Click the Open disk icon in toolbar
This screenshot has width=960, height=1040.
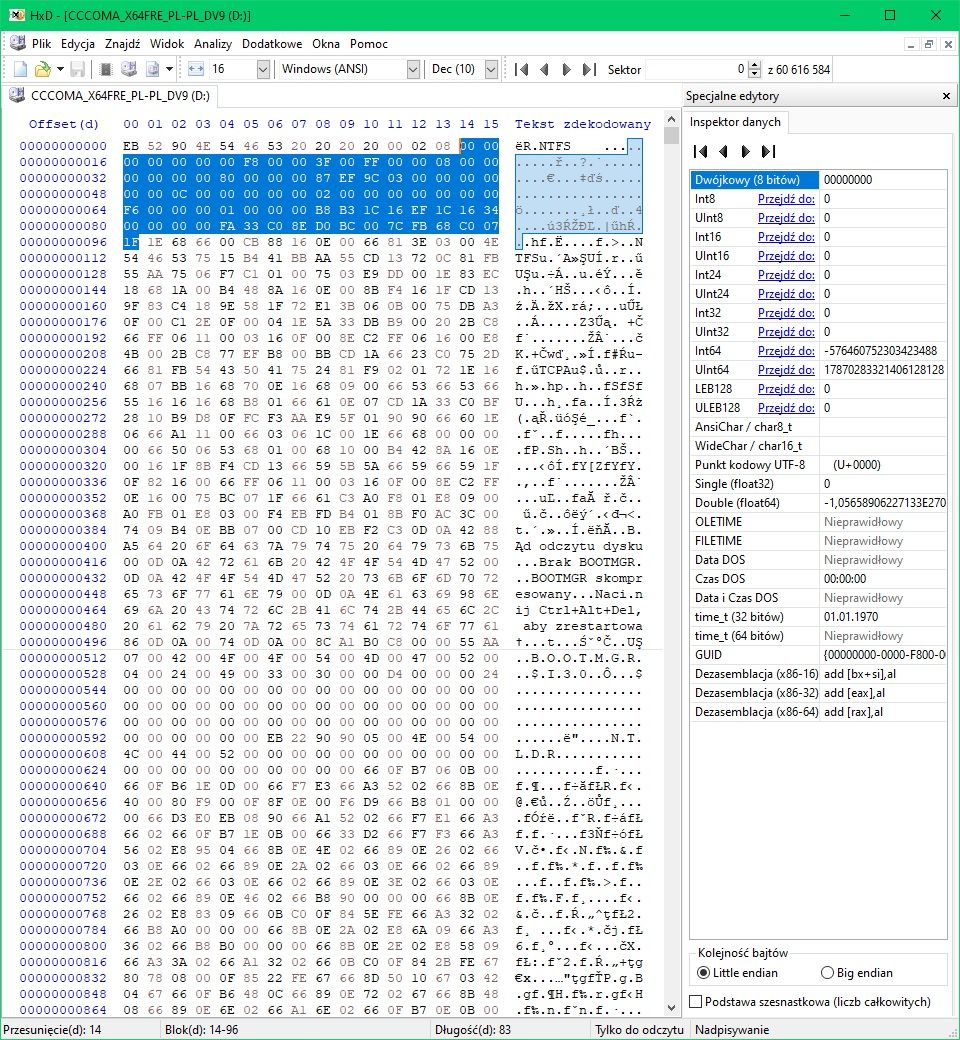click(129, 69)
